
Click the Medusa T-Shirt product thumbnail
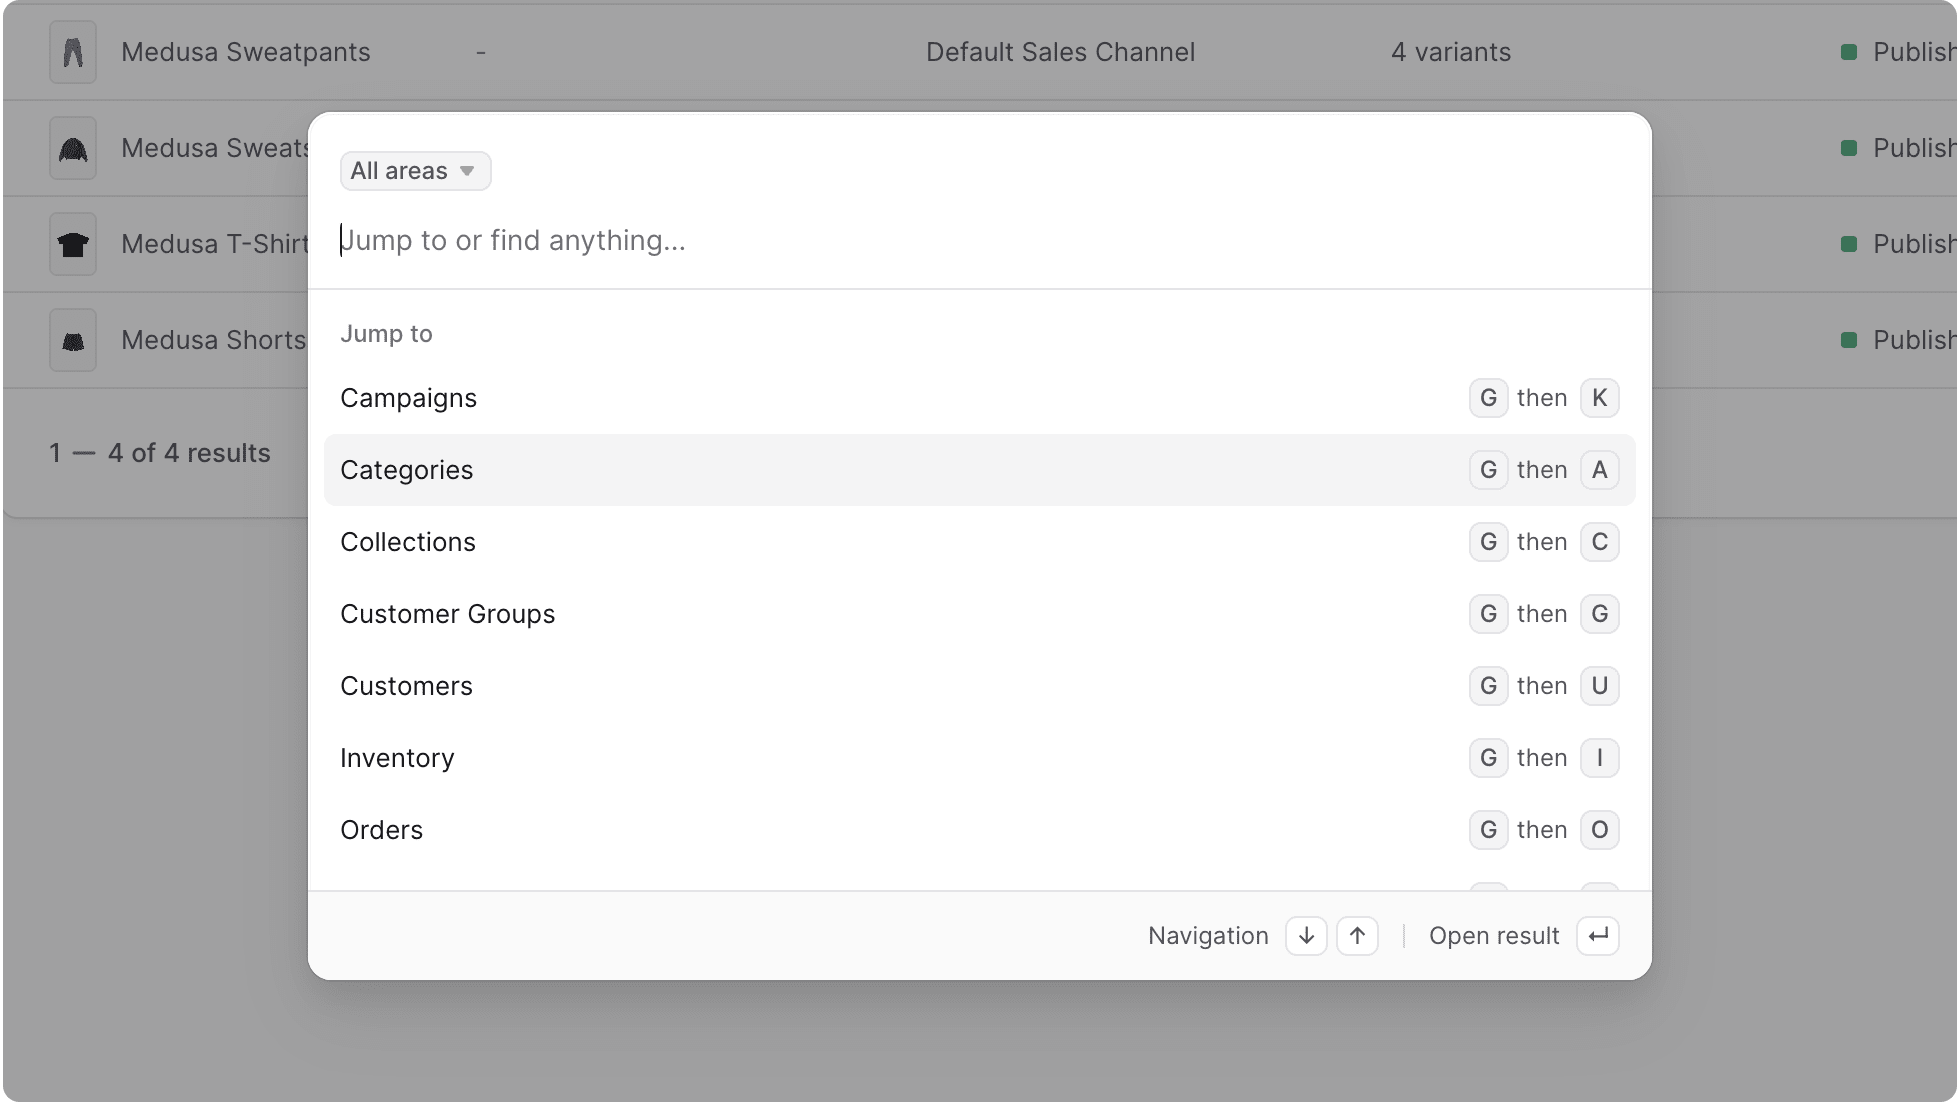pos(72,243)
